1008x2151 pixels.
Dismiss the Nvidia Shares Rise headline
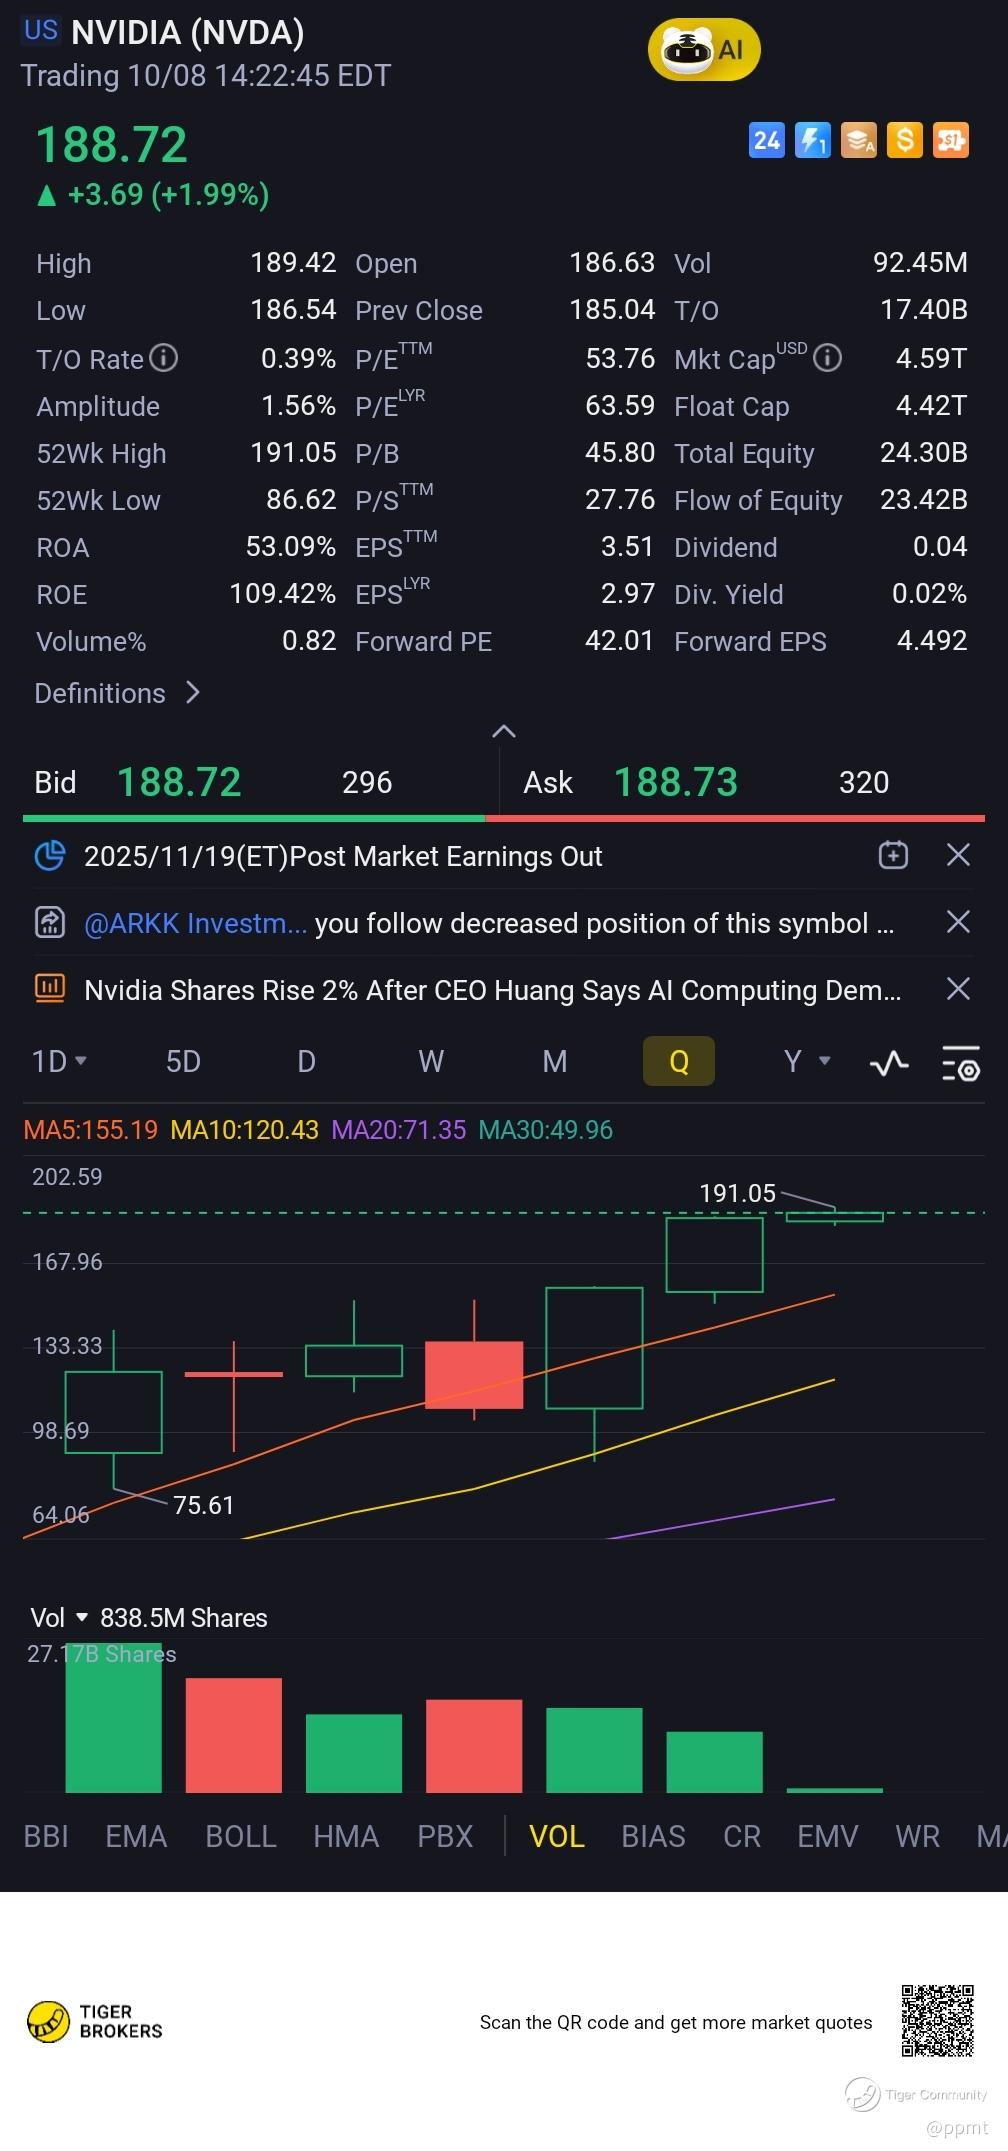click(x=958, y=989)
